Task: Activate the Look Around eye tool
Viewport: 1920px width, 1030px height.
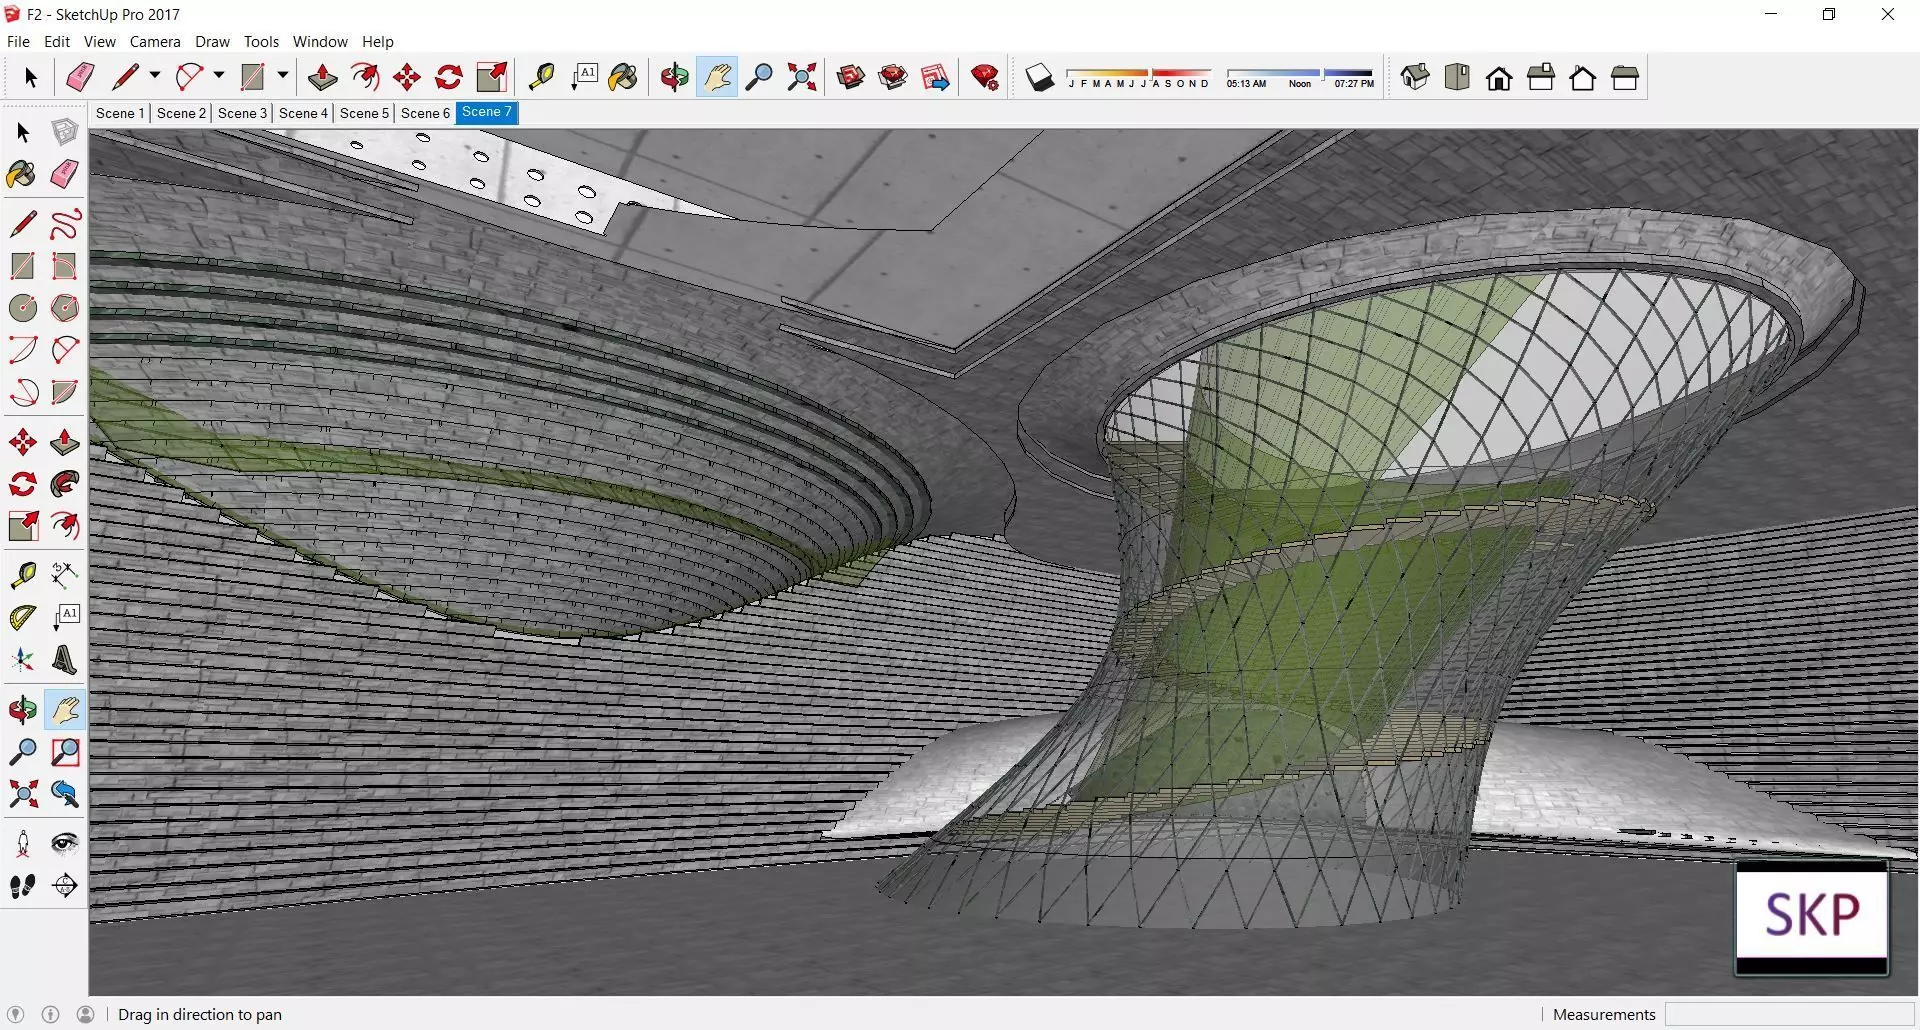Action: (x=65, y=844)
